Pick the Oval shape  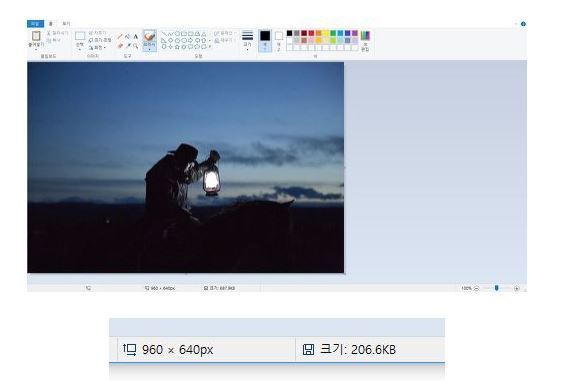tap(177, 34)
